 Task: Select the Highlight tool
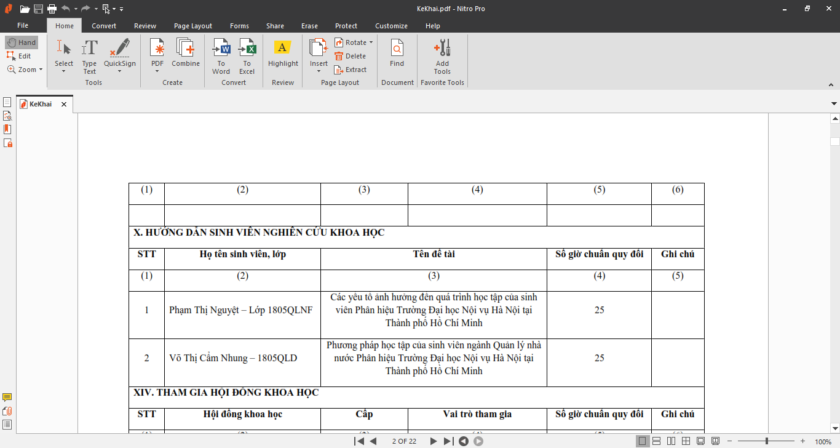click(283, 52)
